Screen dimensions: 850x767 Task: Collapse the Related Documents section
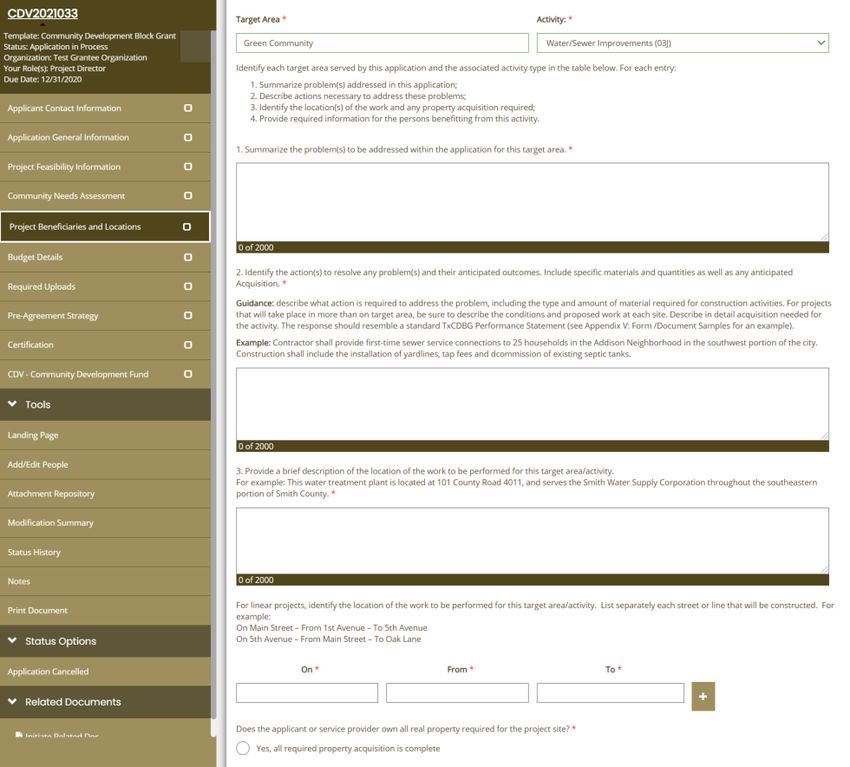[105, 702]
